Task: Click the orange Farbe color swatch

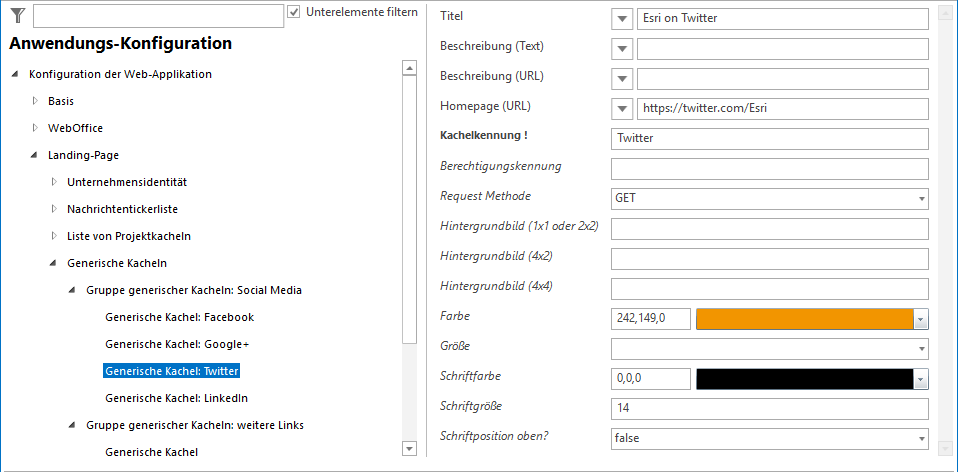Action: (804, 319)
